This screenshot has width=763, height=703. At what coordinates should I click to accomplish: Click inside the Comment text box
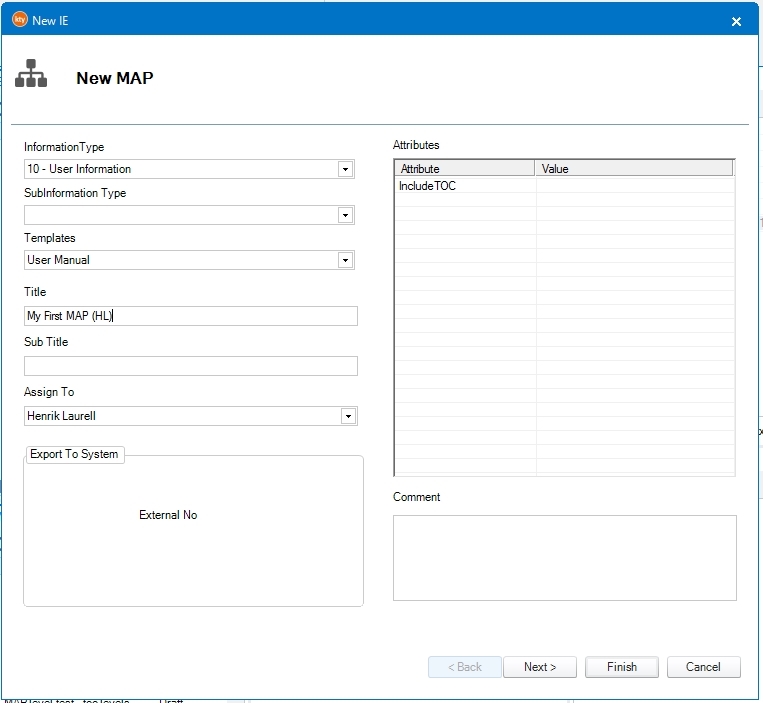[x=564, y=557]
